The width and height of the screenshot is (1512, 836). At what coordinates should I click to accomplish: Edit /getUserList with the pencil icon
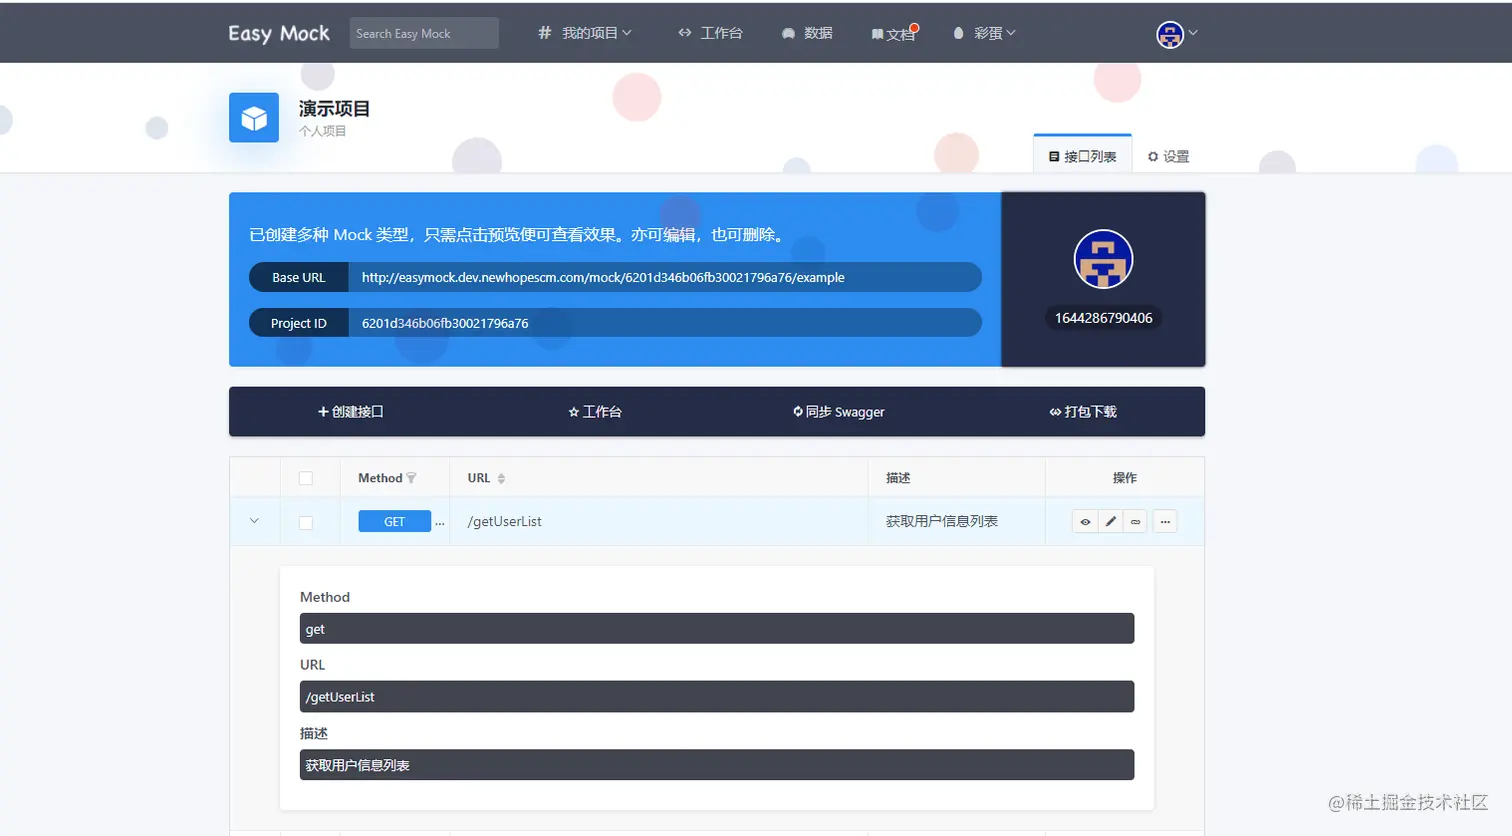click(x=1111, y=521)
